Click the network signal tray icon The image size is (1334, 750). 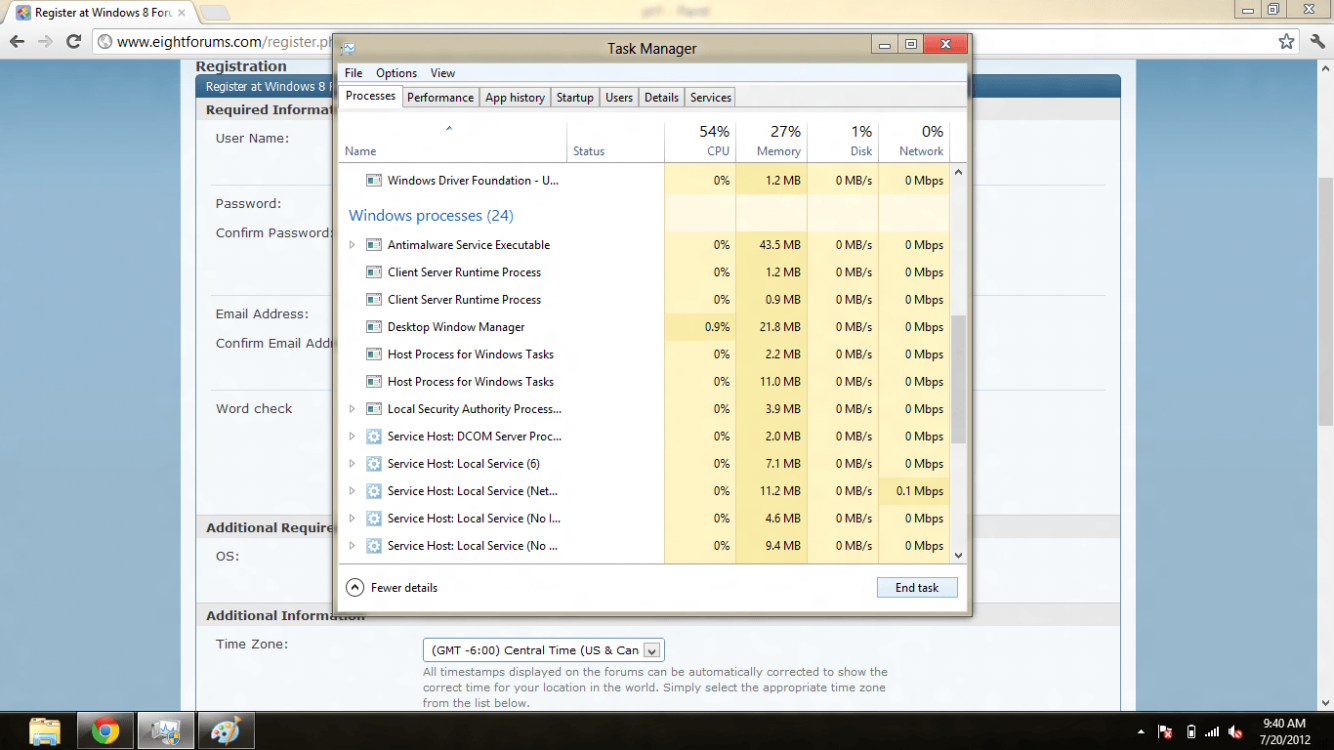coord(1212,732)
